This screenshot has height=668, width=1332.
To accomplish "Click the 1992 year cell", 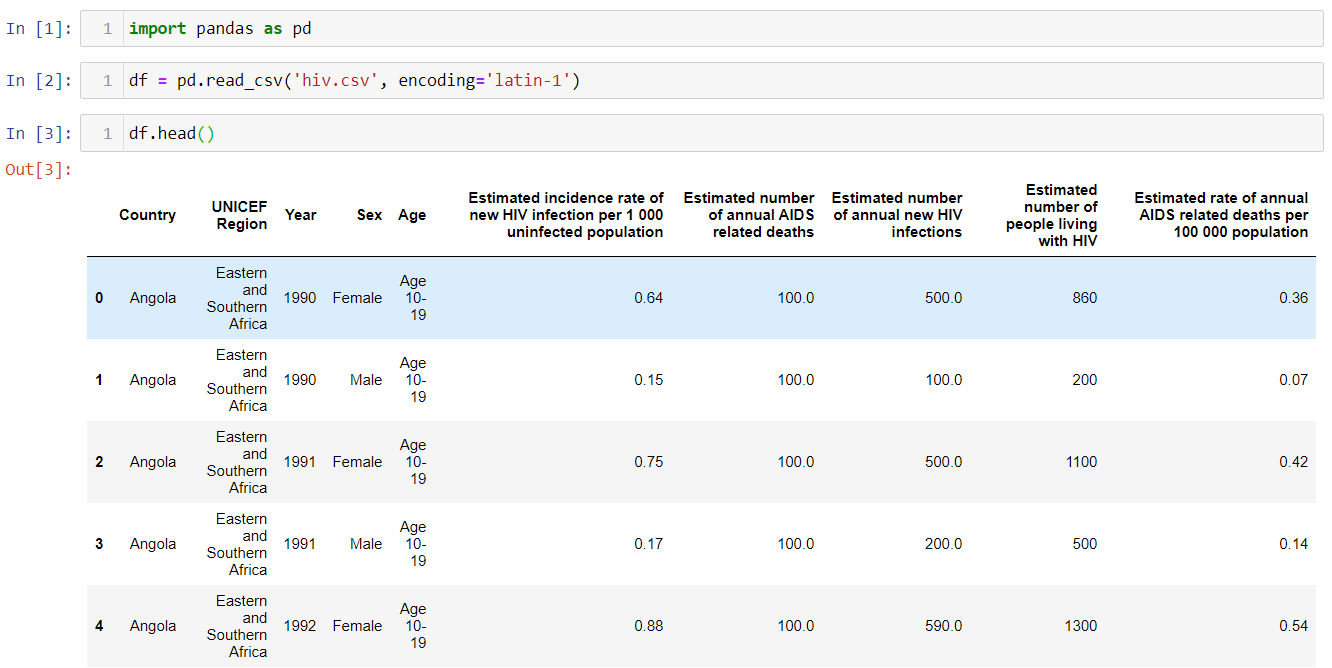I will tap(300, 626).
